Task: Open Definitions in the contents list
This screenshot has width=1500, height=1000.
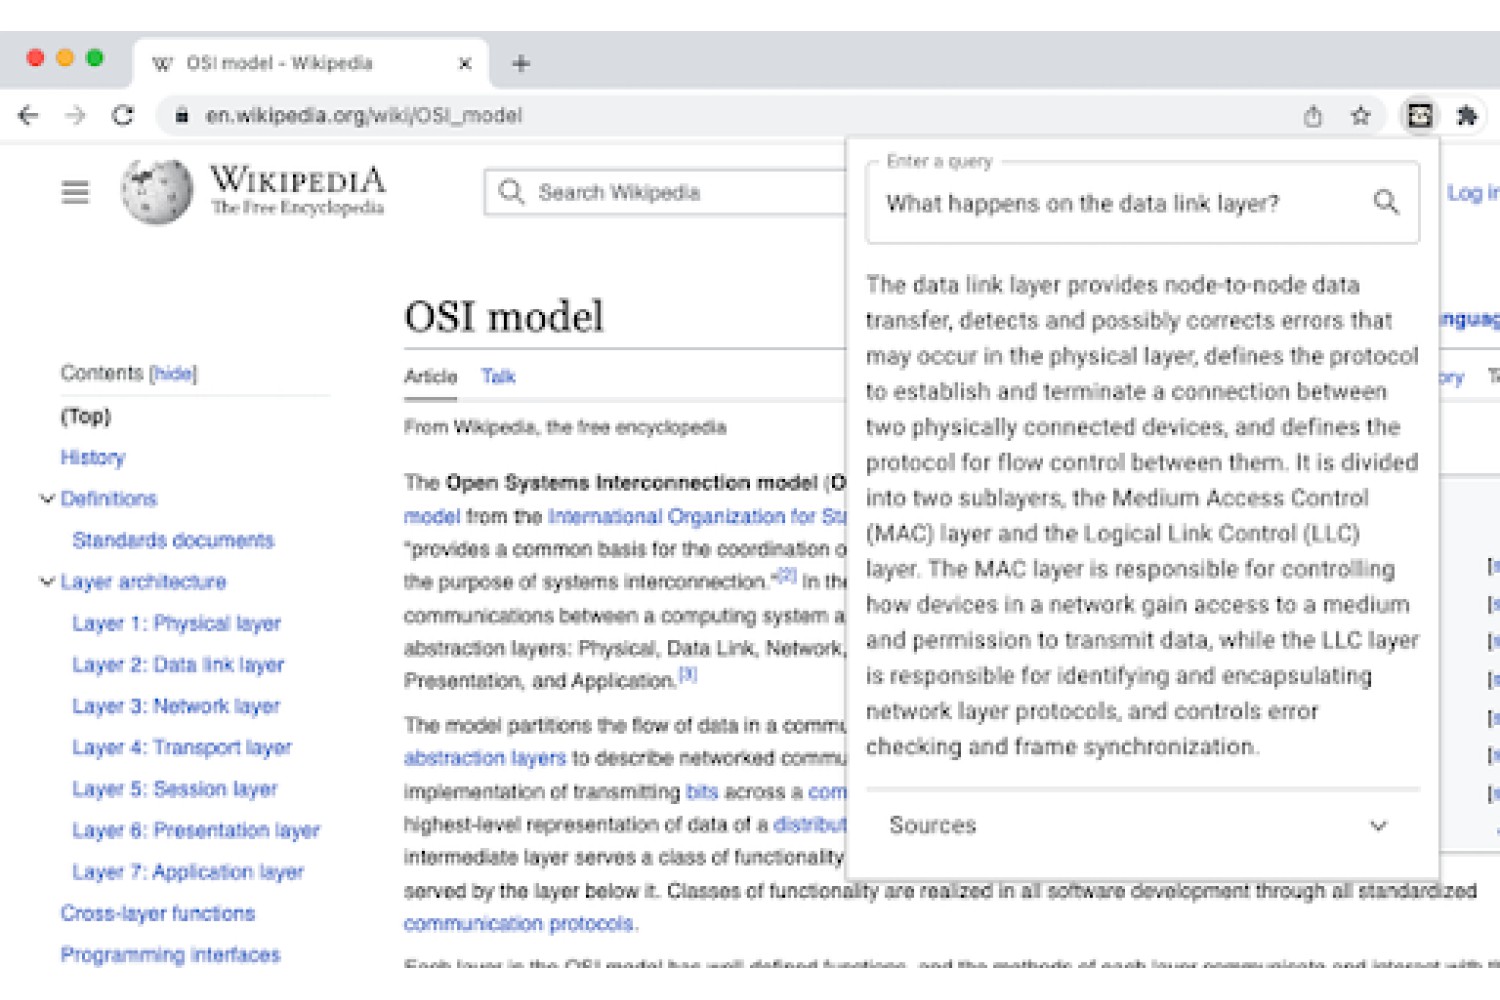Action: click(x=109, y=498)
